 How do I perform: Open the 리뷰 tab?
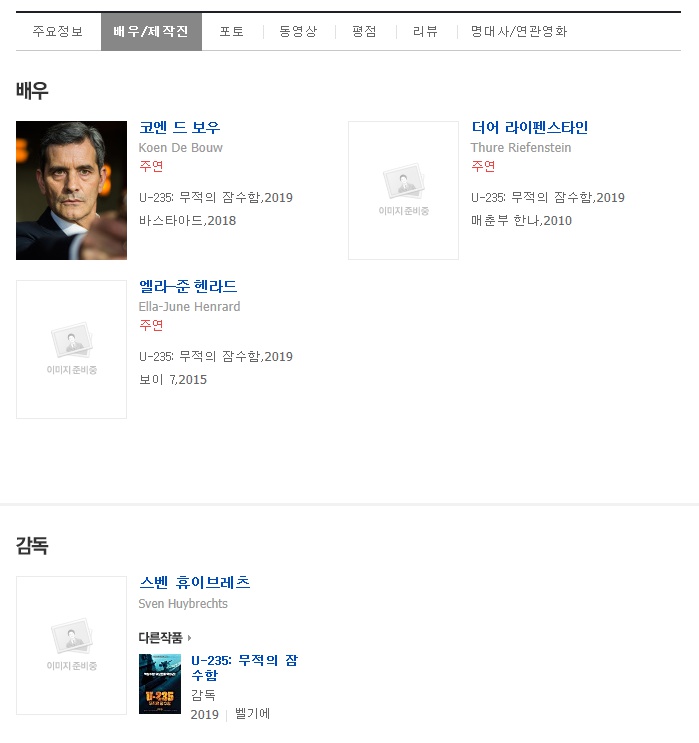425,32
